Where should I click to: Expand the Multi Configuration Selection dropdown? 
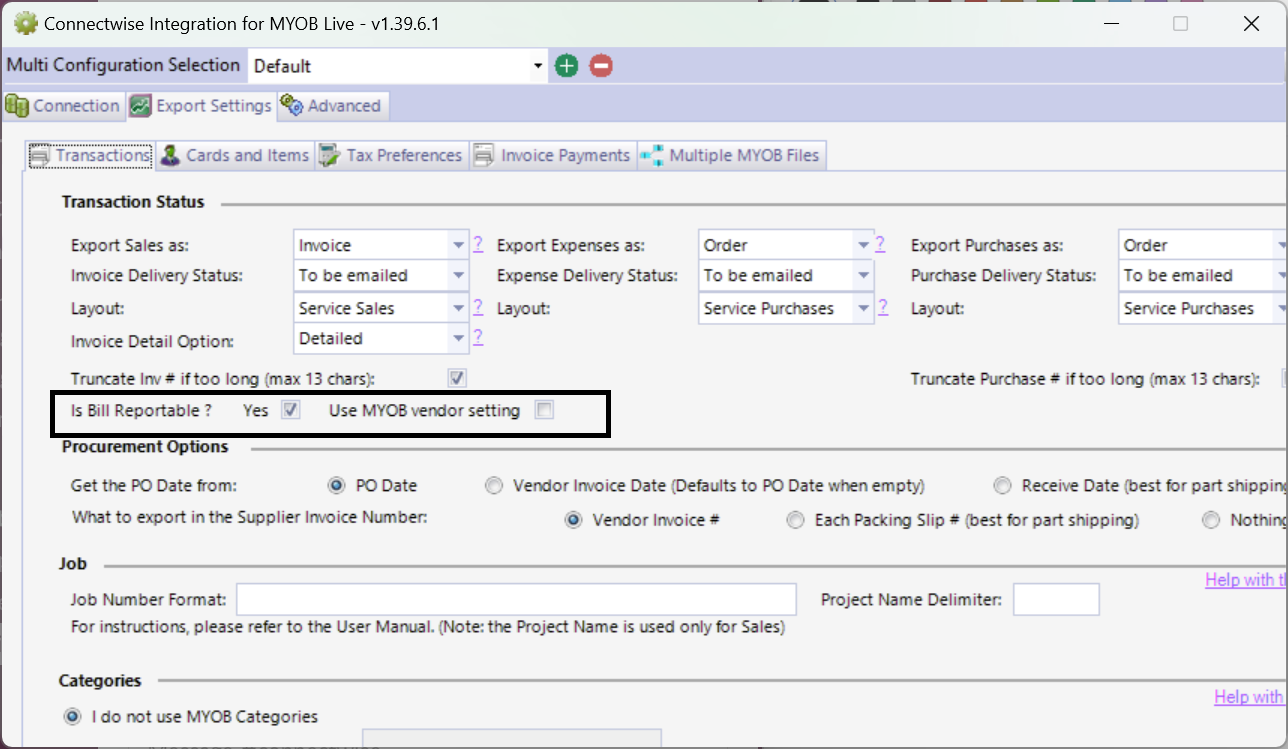538,66
